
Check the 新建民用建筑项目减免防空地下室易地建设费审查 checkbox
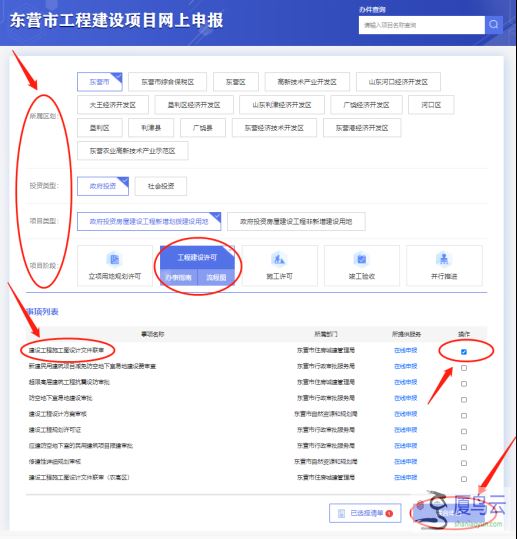click(464, 368)
